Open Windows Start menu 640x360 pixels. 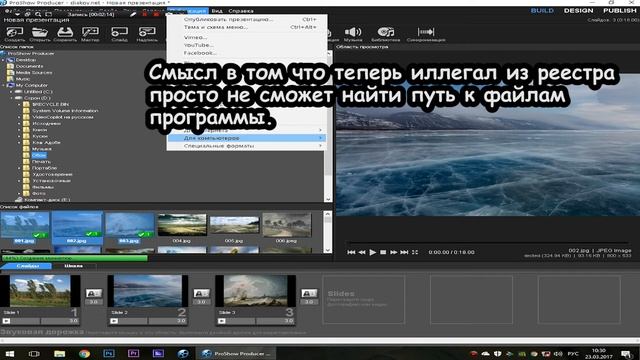tap(9, 353)
